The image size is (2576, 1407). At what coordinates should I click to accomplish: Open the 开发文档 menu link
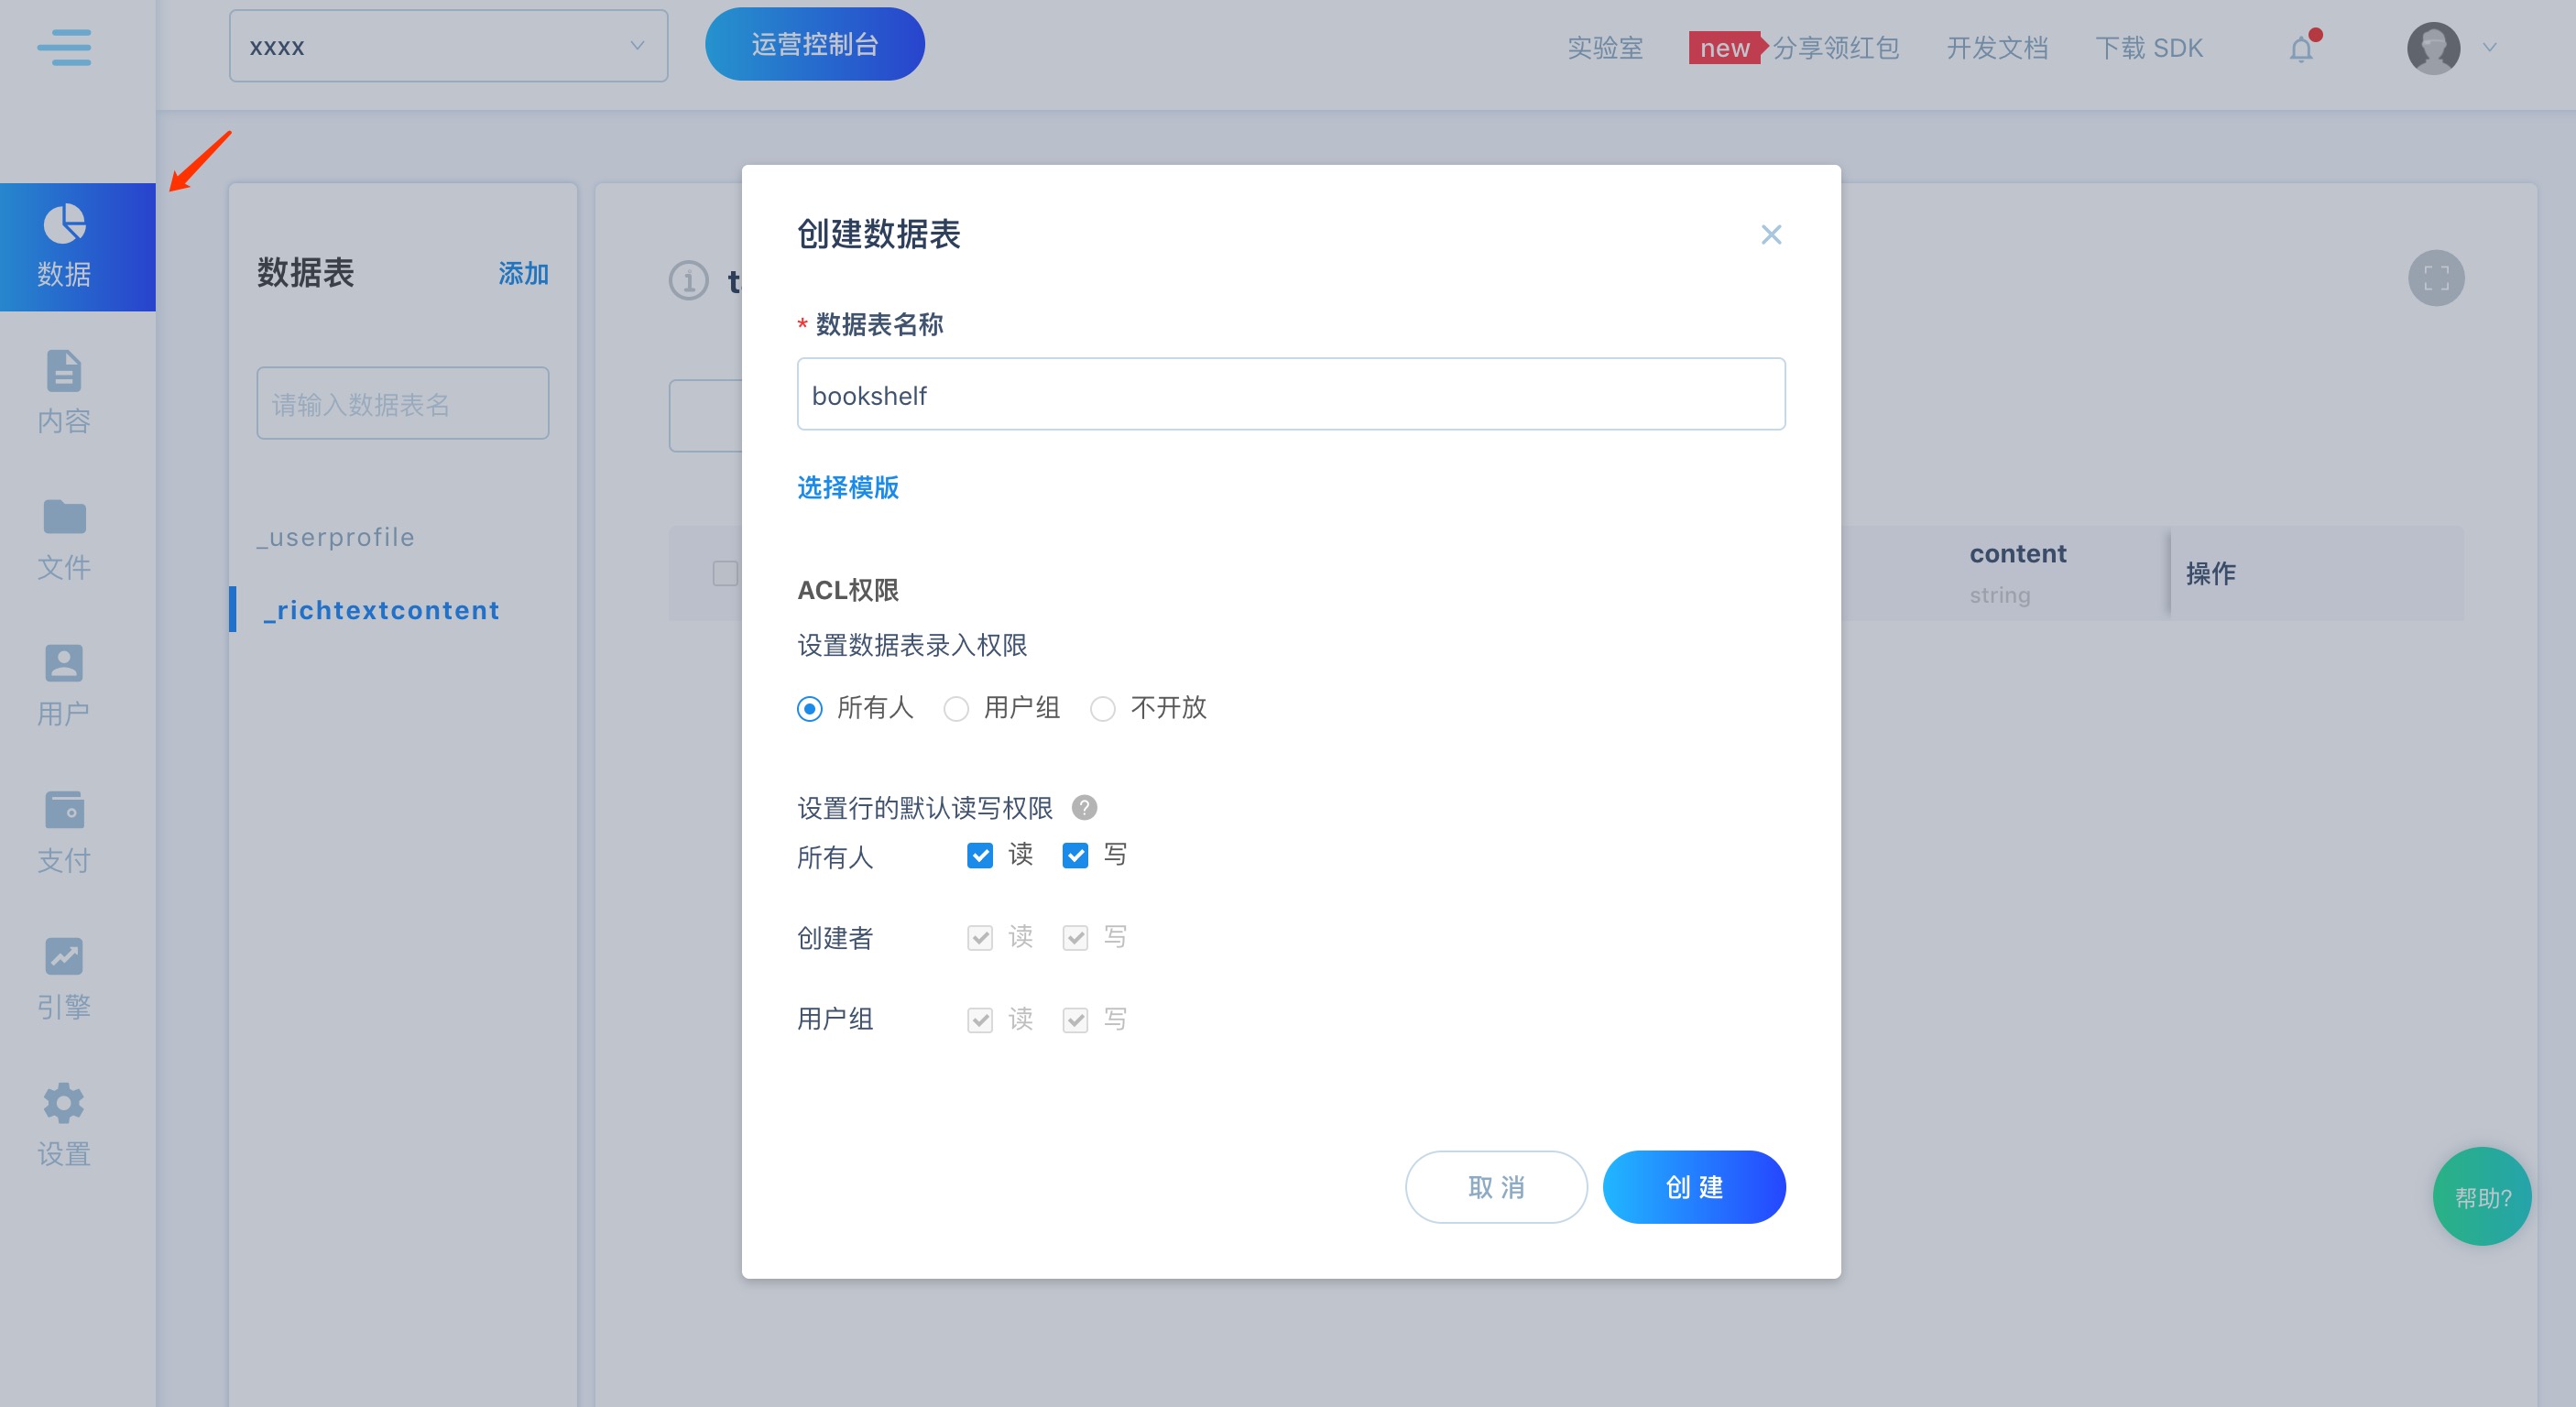[x=1997, y=48]
